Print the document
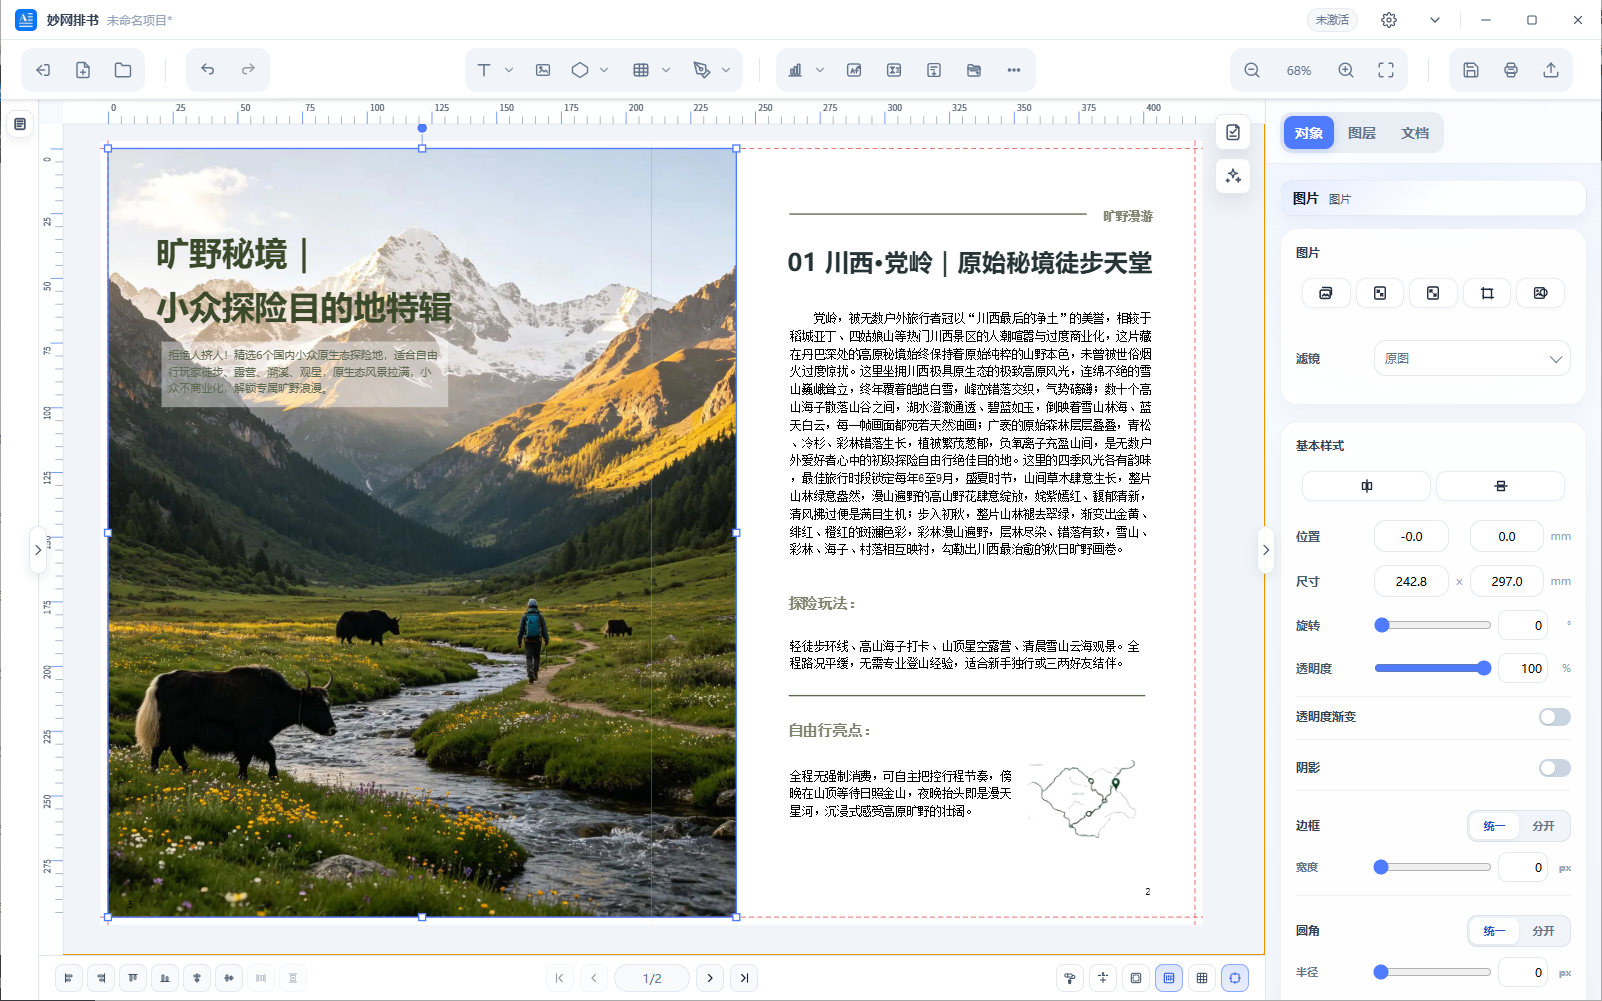 point(1511,70)
